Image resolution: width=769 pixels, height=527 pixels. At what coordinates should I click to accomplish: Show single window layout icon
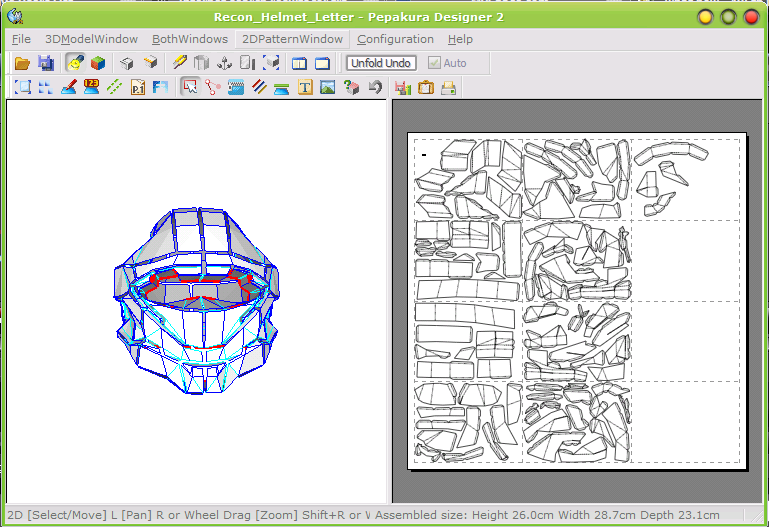click(322, 63)
